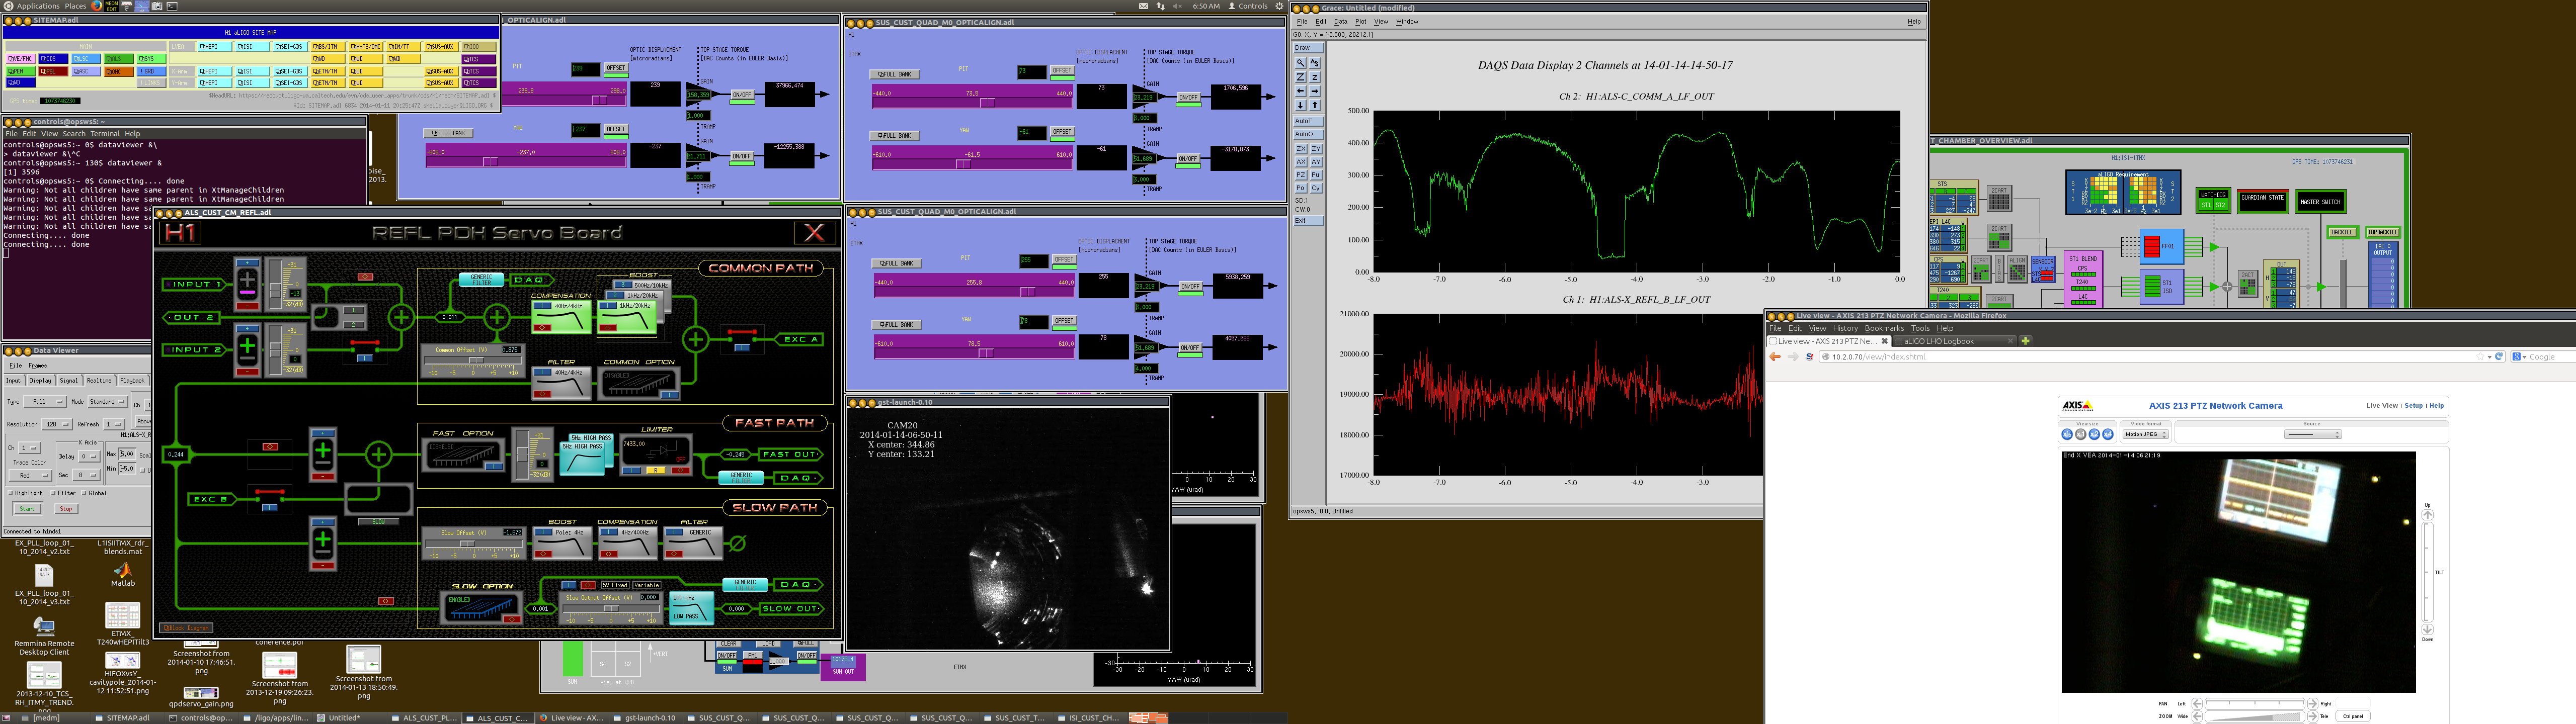Viewport: 2576px width, 724px height.
Task: Click the AS autoscale icon in Grace
Action: pyautogui.click(x=1315, y=63)
